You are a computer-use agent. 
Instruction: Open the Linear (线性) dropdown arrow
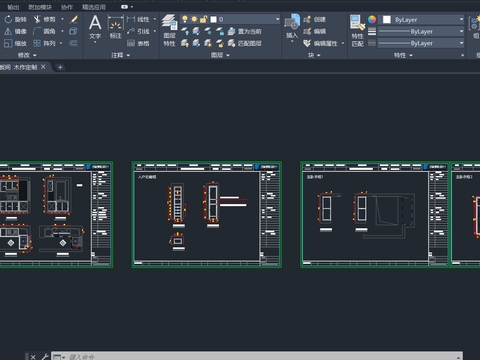[x=155, y=19]
